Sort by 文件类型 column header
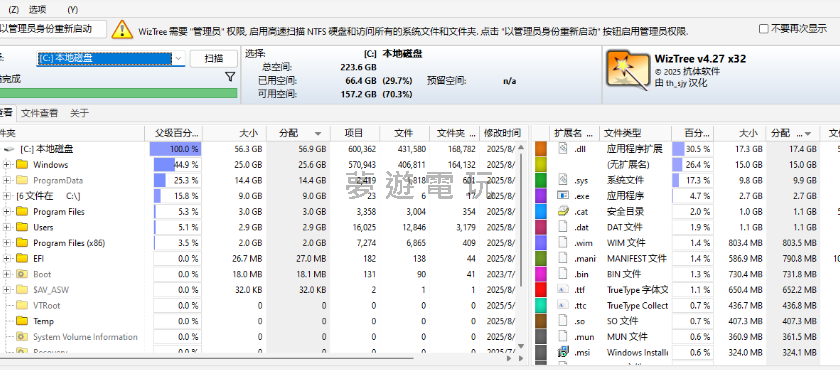 coord(635,133)
